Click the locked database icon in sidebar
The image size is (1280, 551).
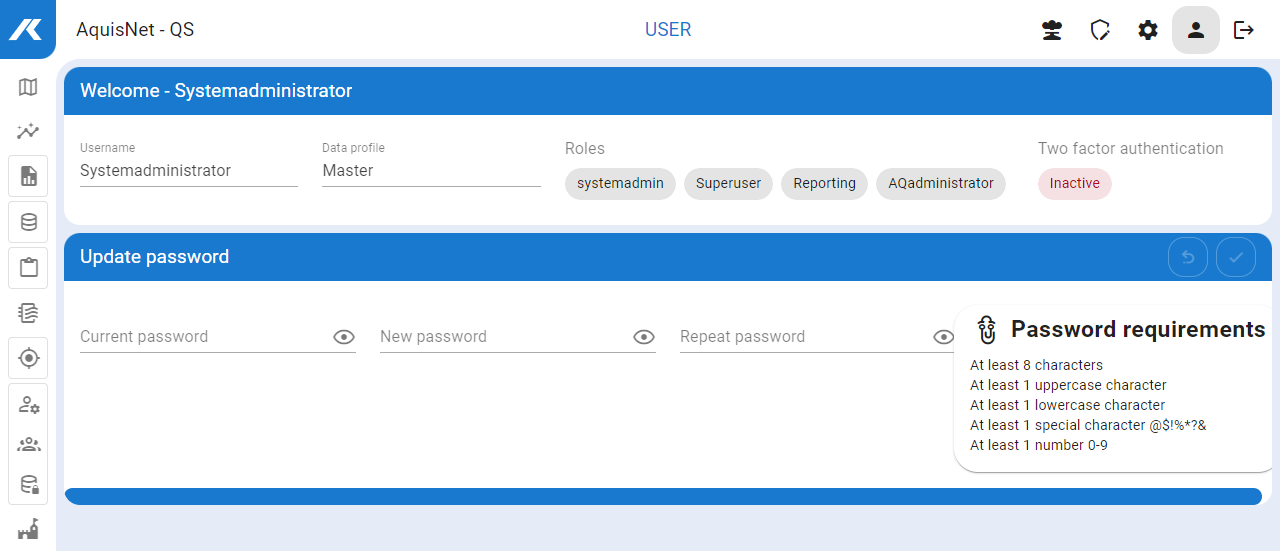click(x=28, y=485)
